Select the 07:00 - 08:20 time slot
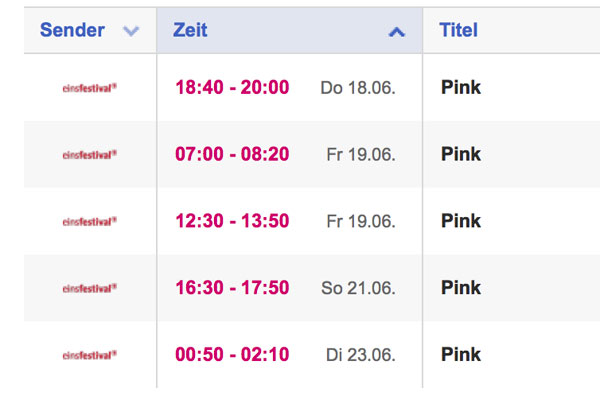 coord(232,154)
